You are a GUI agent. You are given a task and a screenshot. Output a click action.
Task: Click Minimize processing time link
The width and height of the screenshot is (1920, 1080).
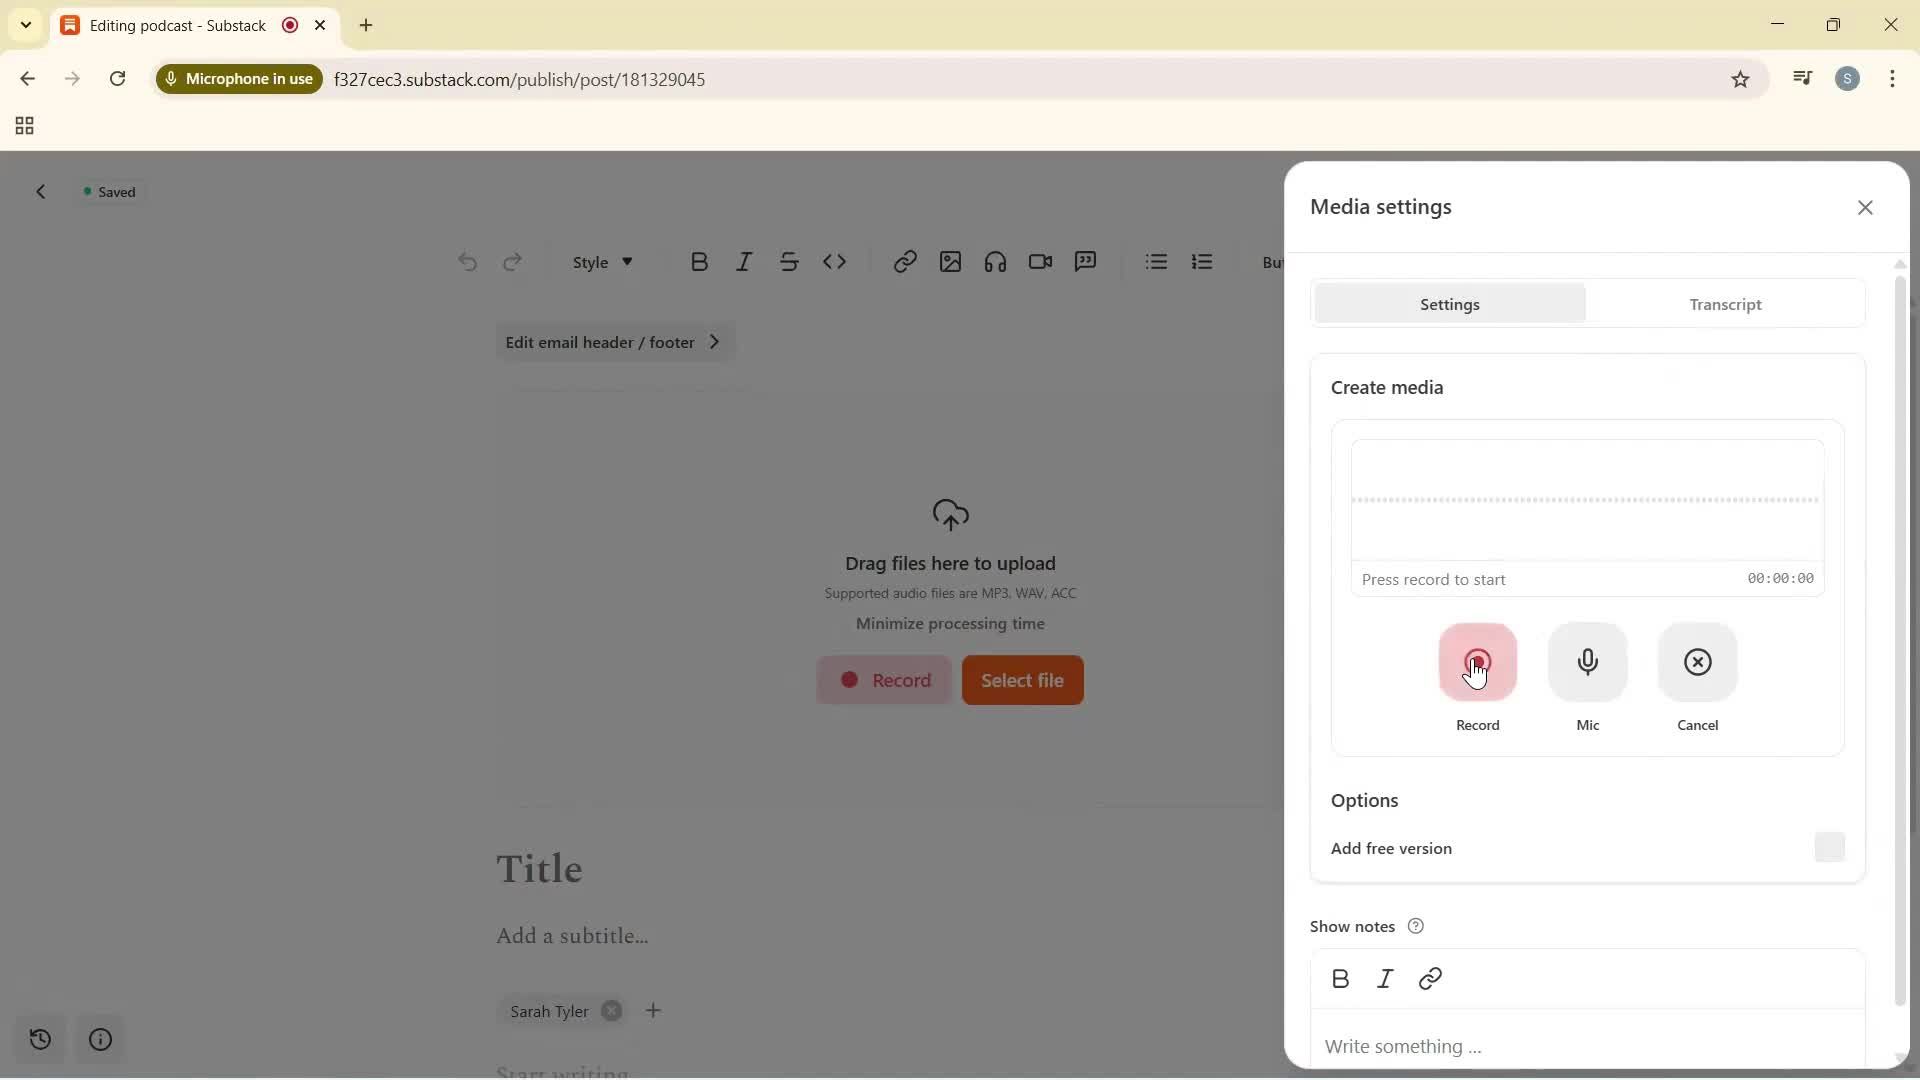pyautogui.click(x=949, y=623)
